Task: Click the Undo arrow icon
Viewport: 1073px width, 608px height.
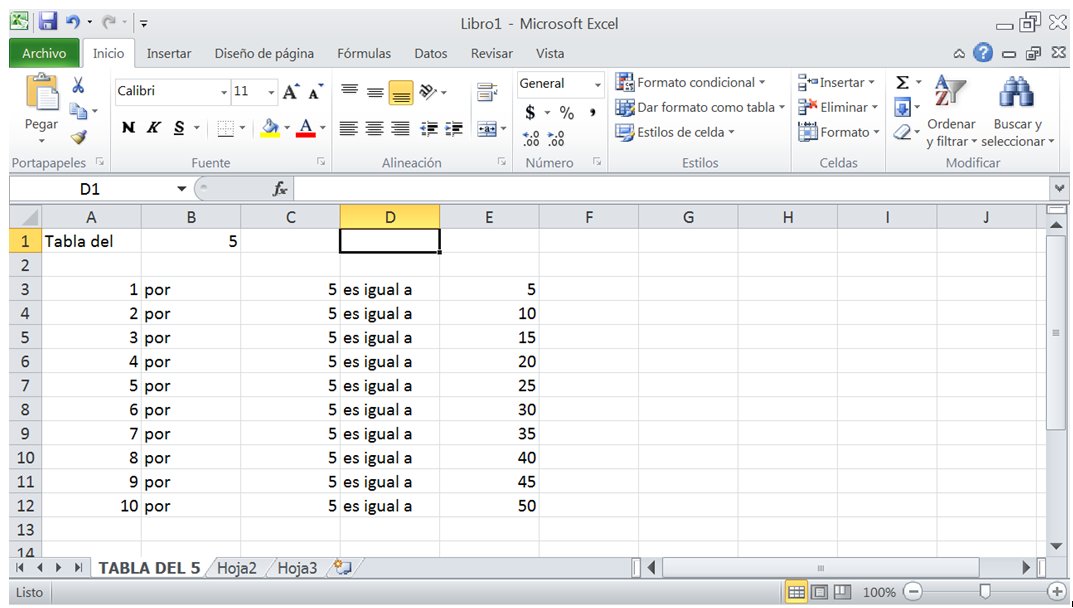Action: pyautogui.click(x=73, y=22)
